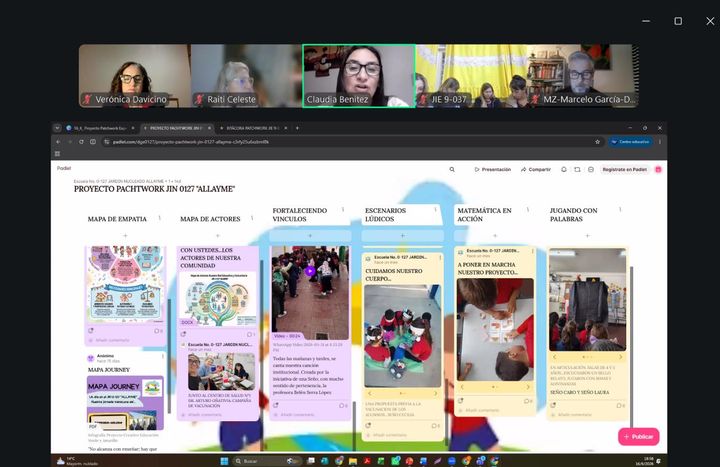Viewport: 720px width, 467px height.
Task: Open JUGANDO CON PALABRAS column options menu
Action: click(x=620, y=210)
